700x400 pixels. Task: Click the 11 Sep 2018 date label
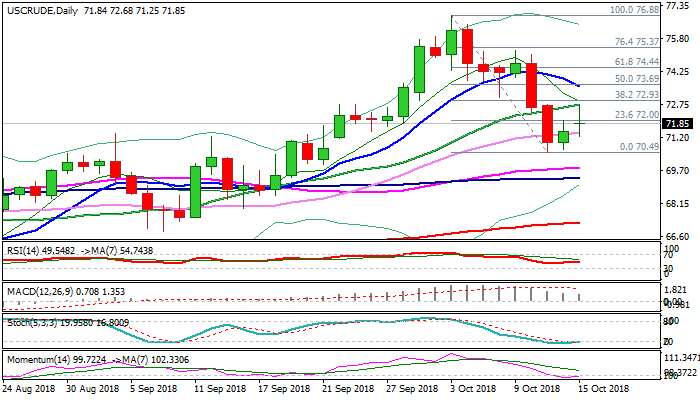tap(218, 389)
